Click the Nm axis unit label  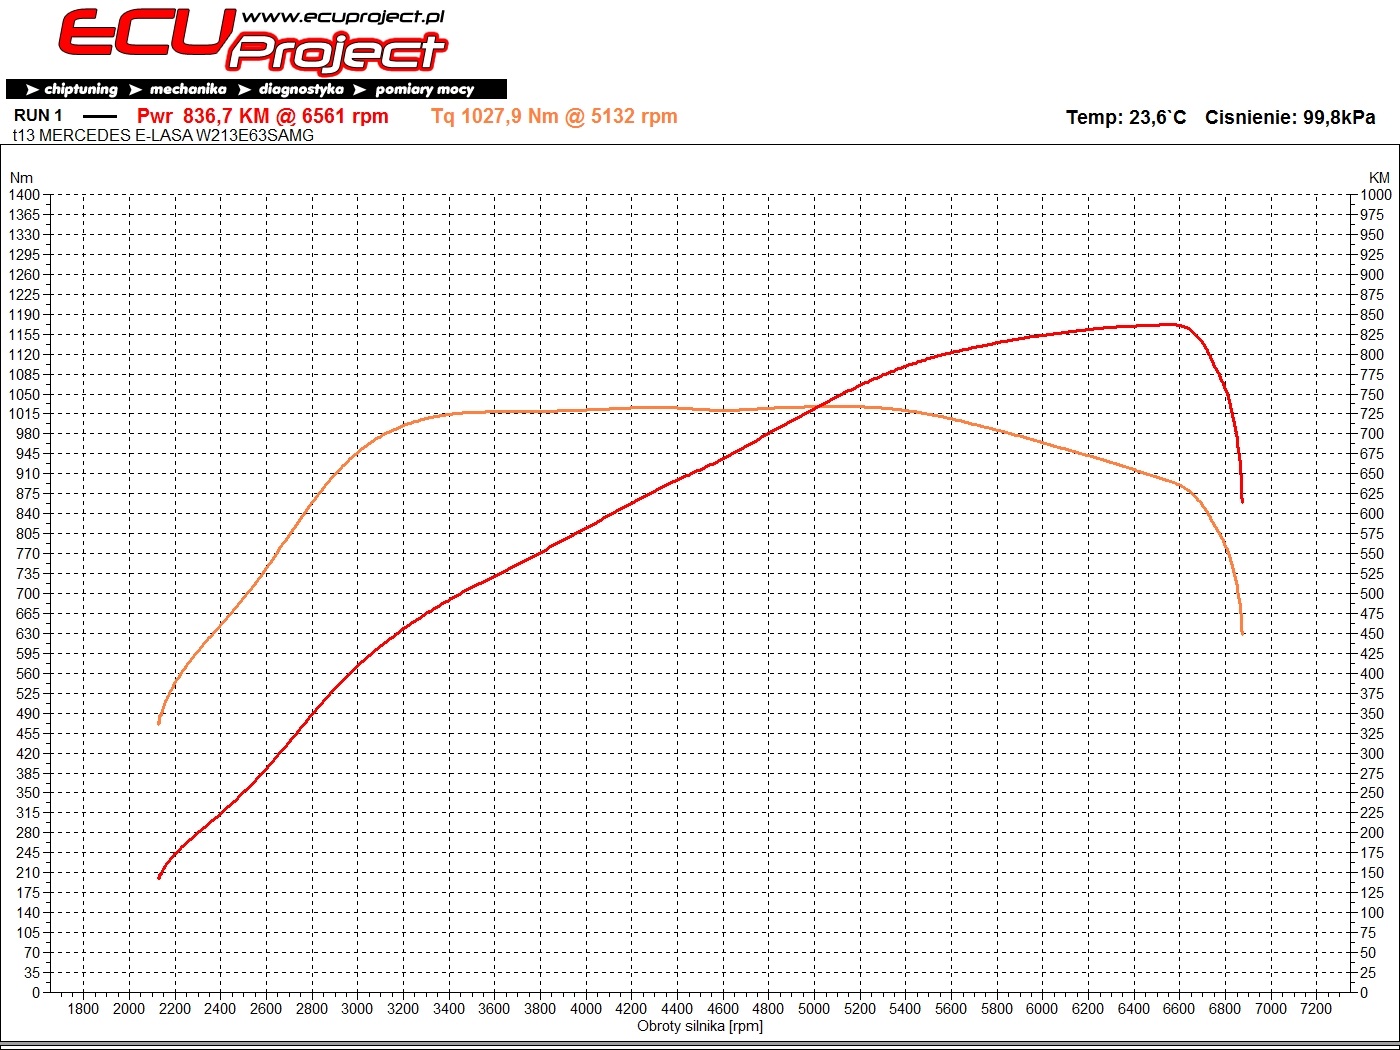click(21, 178)
